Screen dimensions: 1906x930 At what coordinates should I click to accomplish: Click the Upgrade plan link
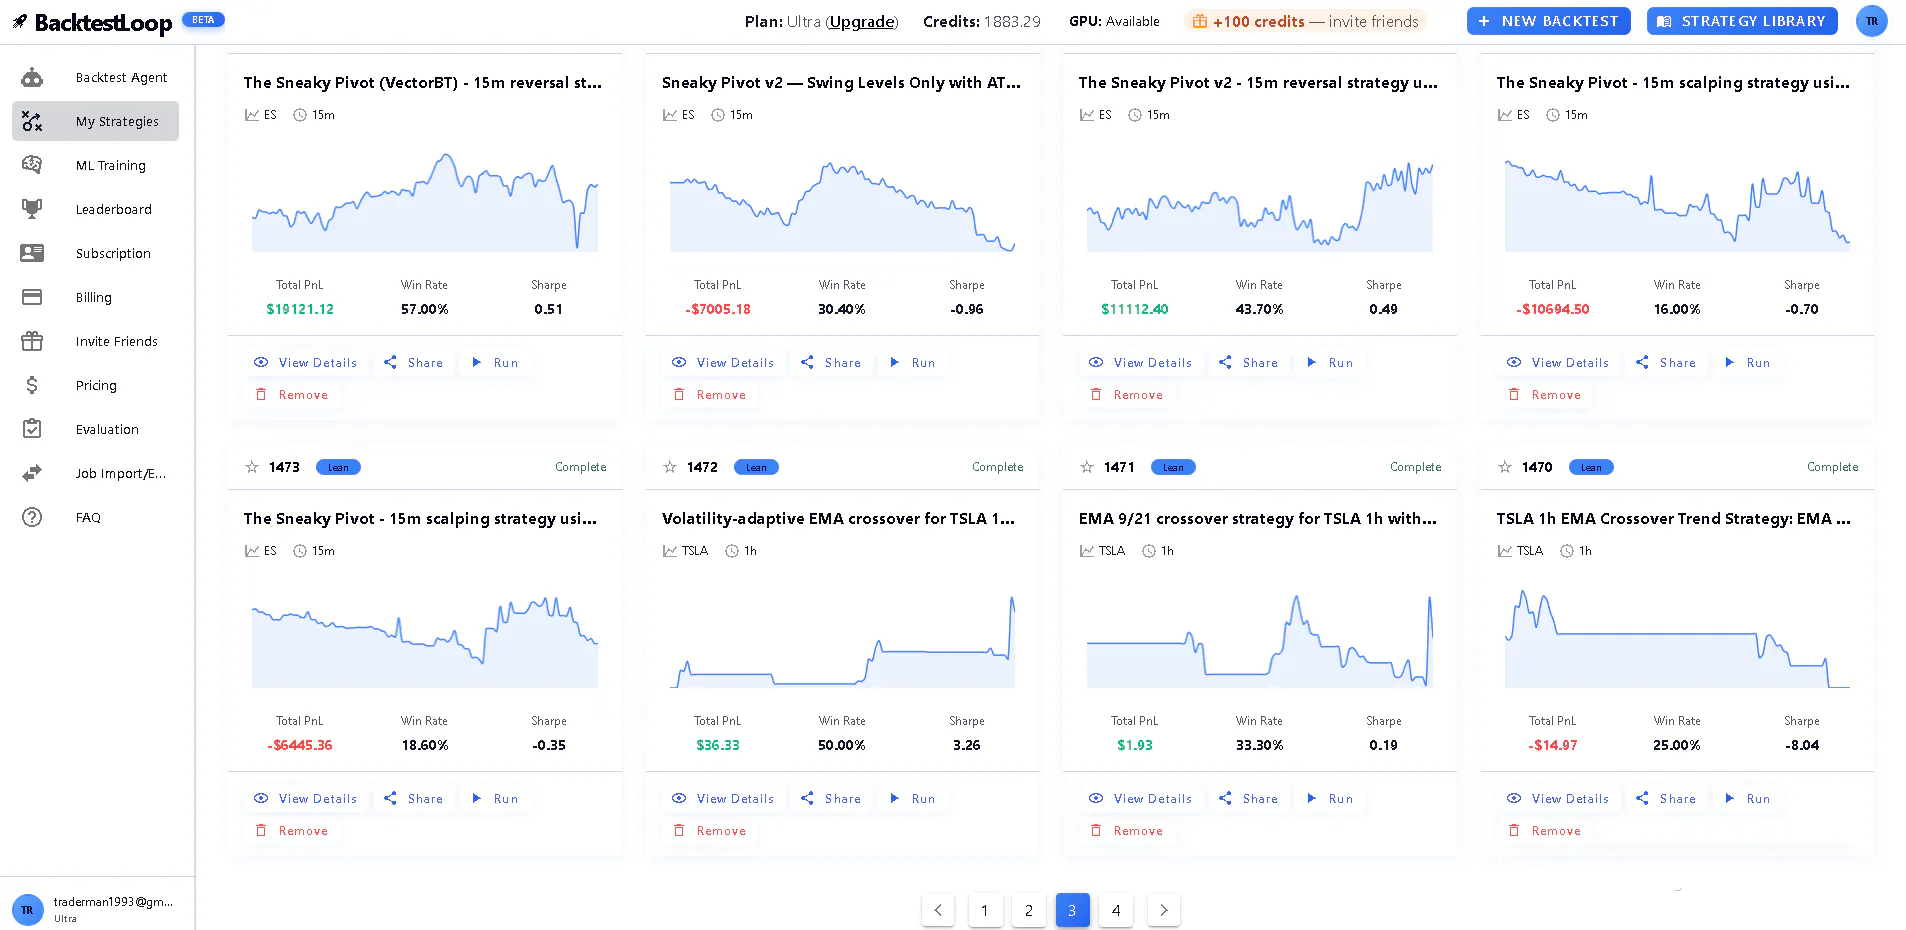tap(862, 22)
